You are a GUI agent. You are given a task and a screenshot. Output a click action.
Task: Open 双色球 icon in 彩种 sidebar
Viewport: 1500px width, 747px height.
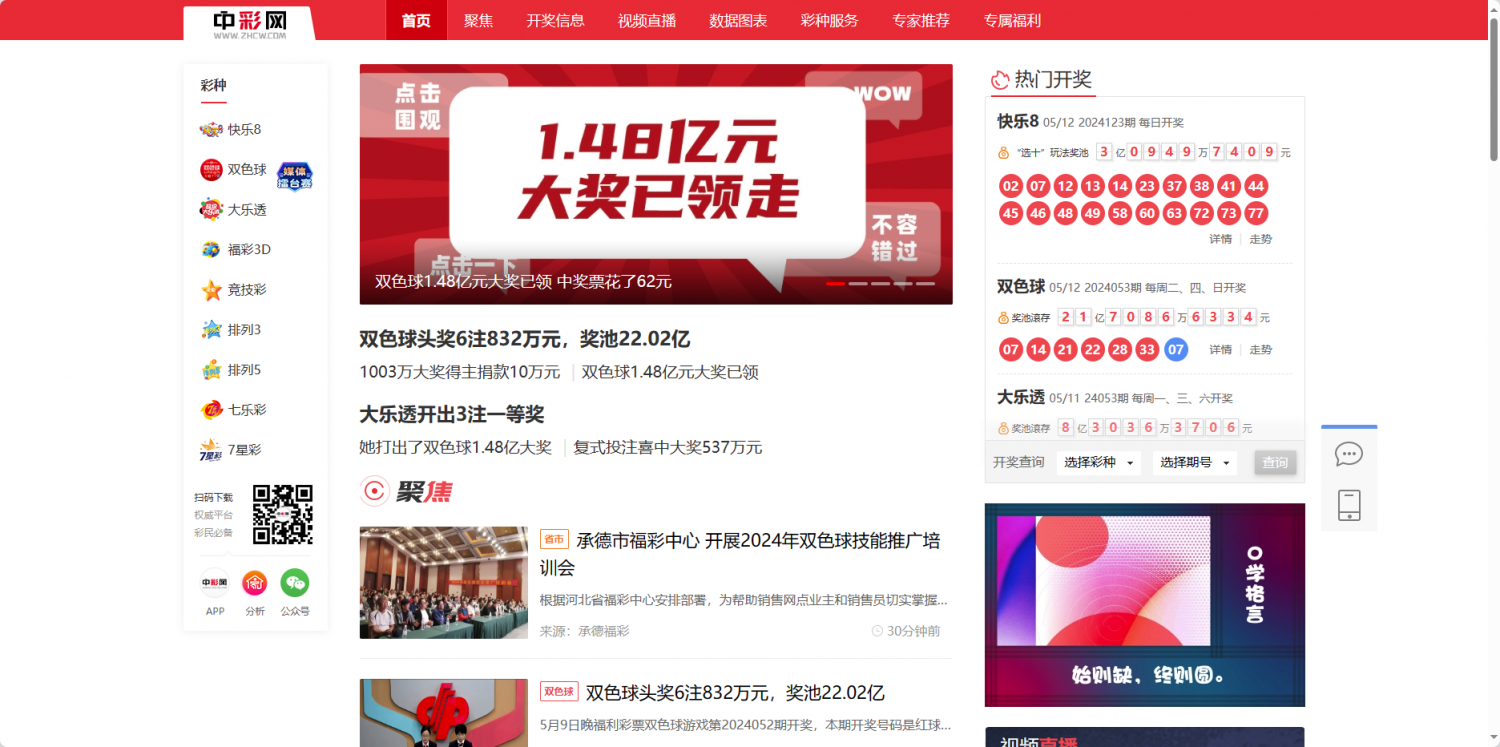[x=211, y=170]
